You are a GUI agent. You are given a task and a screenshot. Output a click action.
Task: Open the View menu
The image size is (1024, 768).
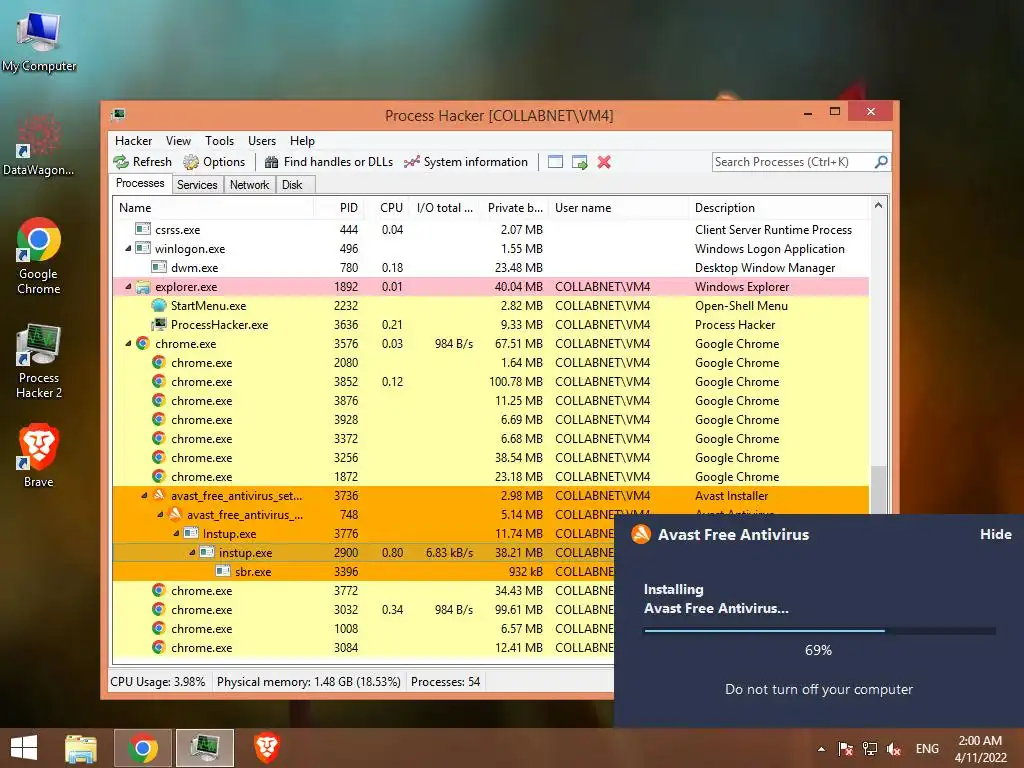click(x=178, y=141)
